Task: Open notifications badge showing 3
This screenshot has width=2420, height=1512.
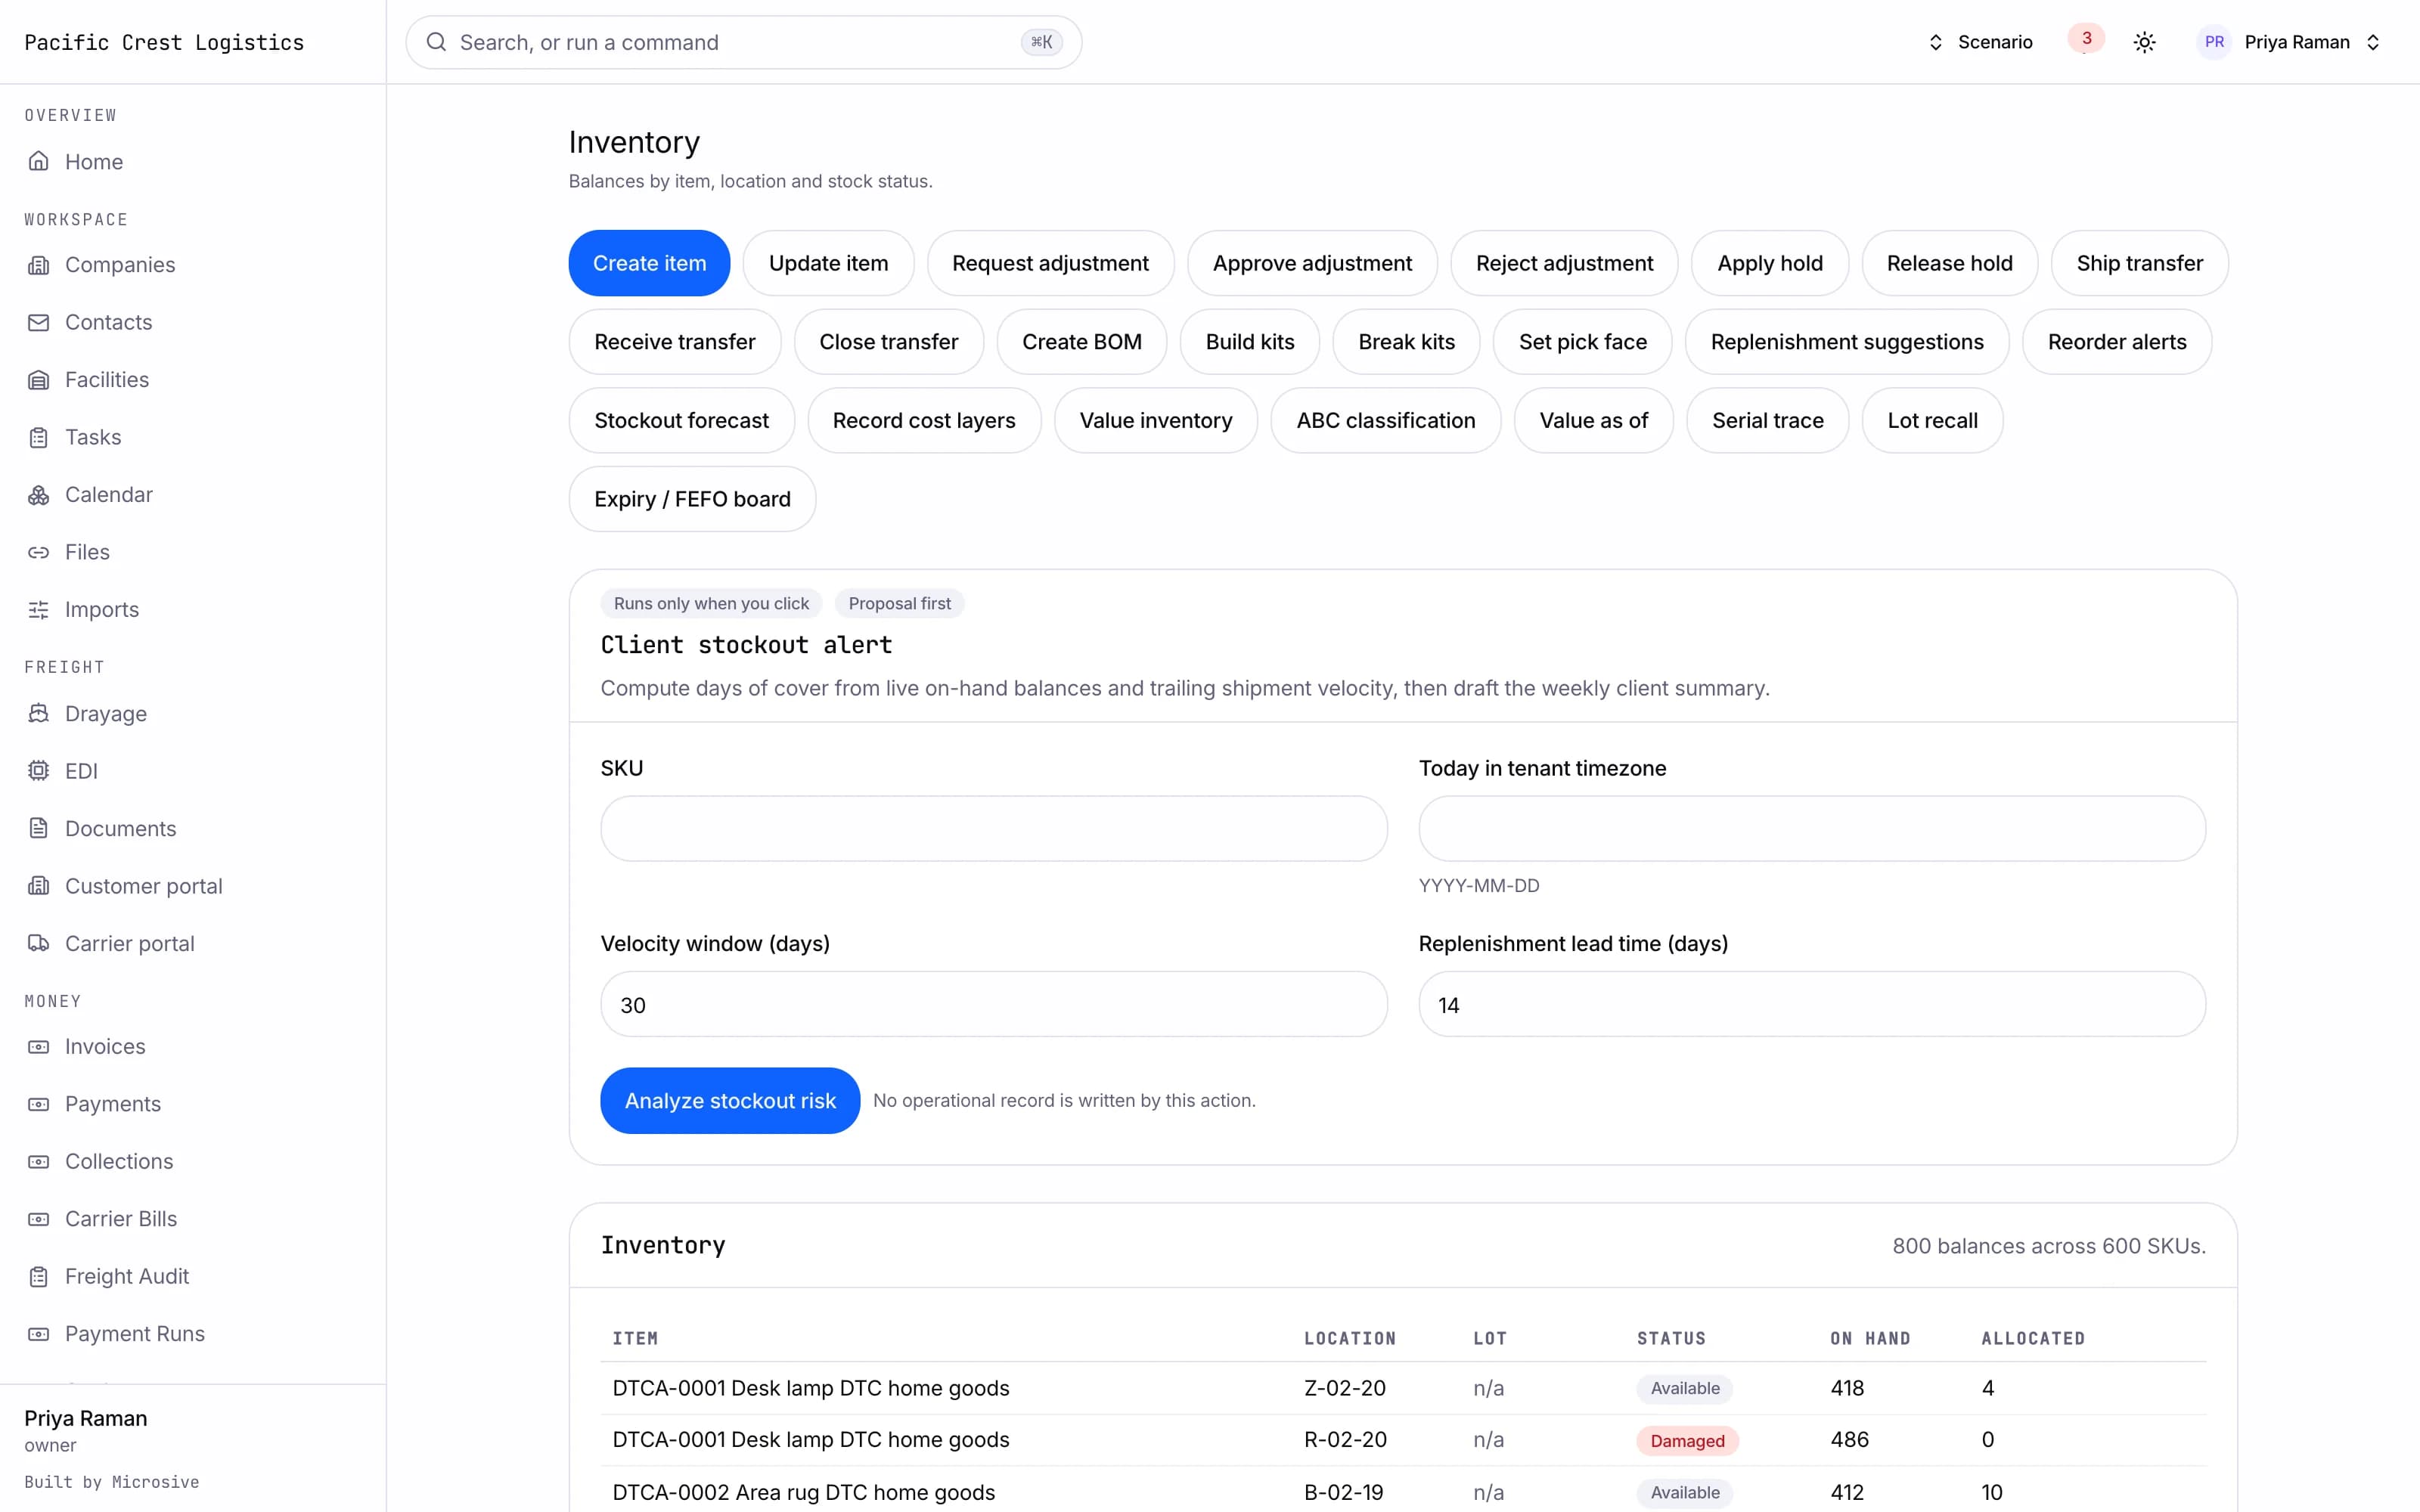Action: 2086,39
